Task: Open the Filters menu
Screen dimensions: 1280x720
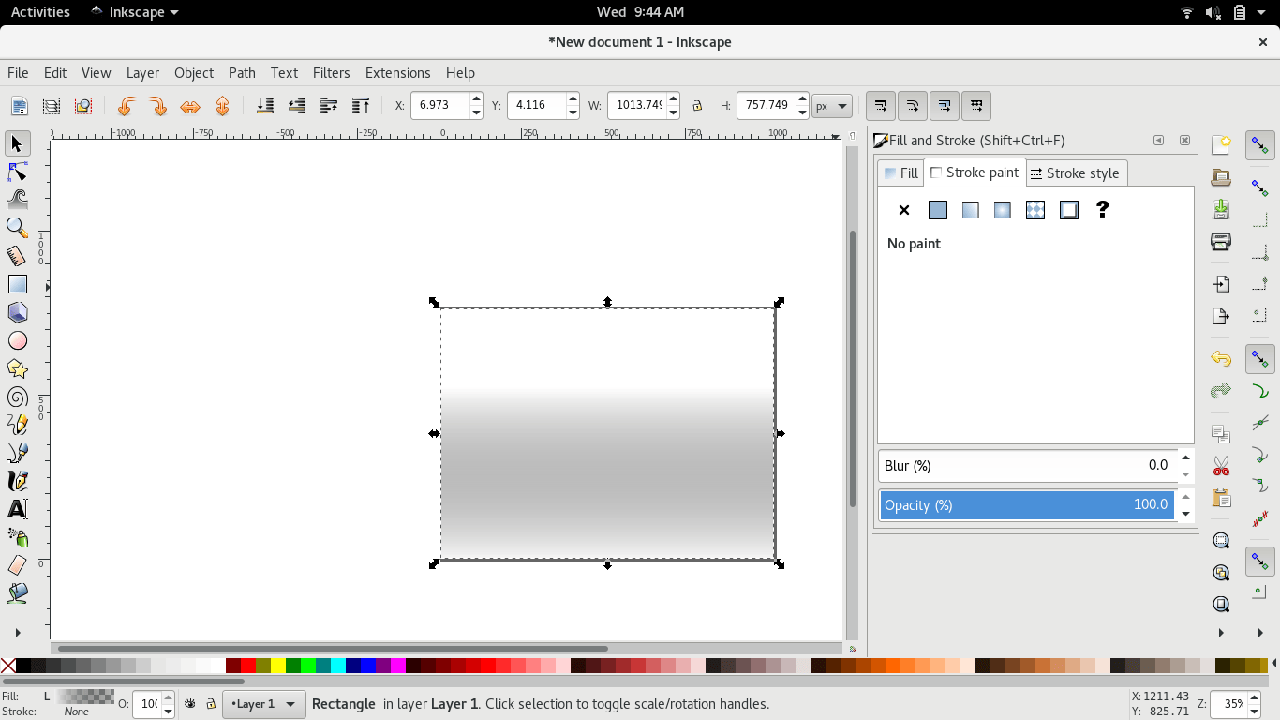Action: tap(331, 73)
